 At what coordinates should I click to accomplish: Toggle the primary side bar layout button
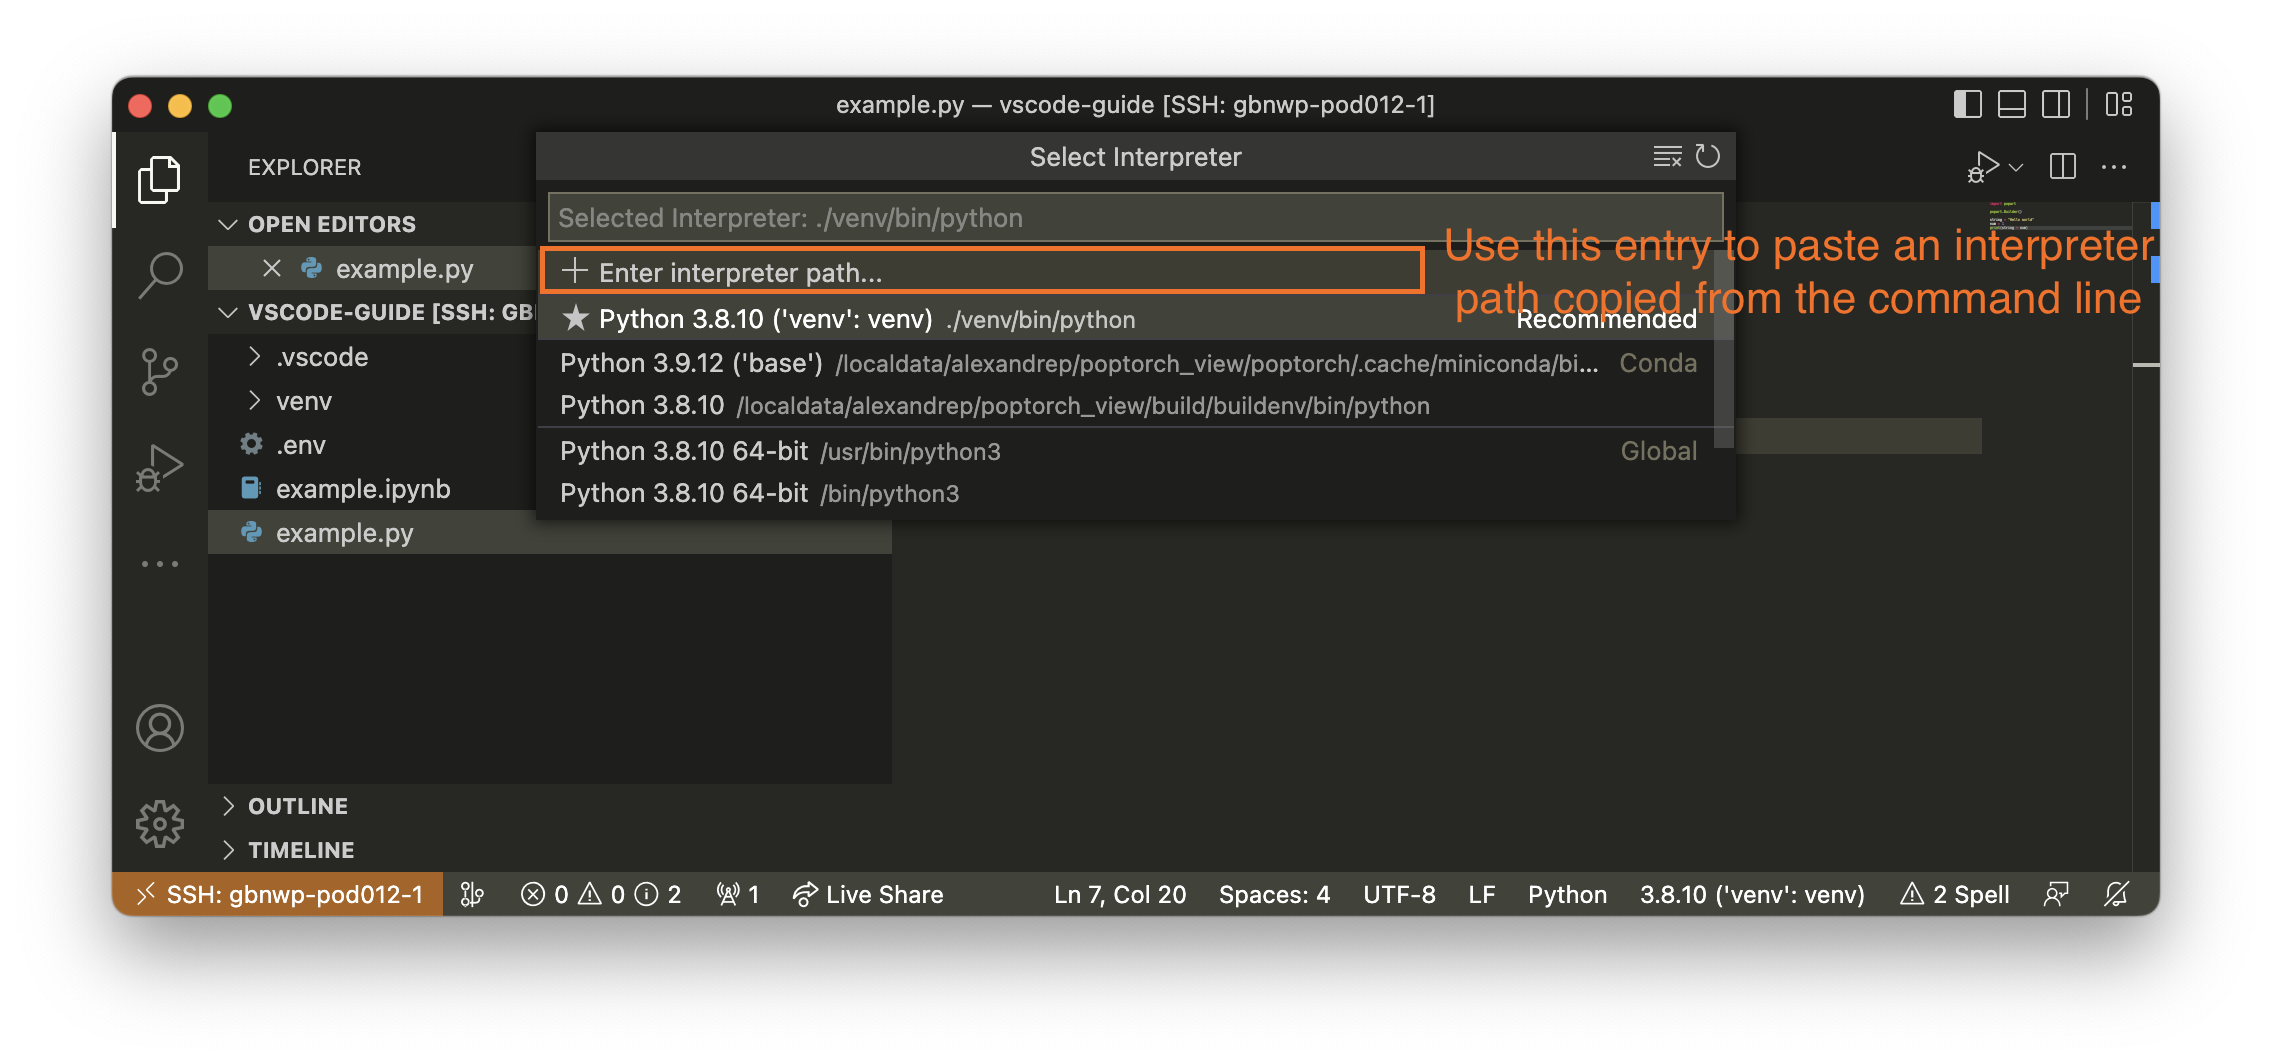point(1967,105)
